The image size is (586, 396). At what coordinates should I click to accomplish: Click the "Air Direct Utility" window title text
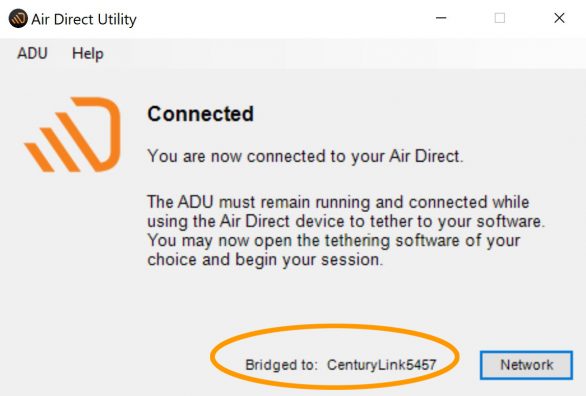coord(84,19)
